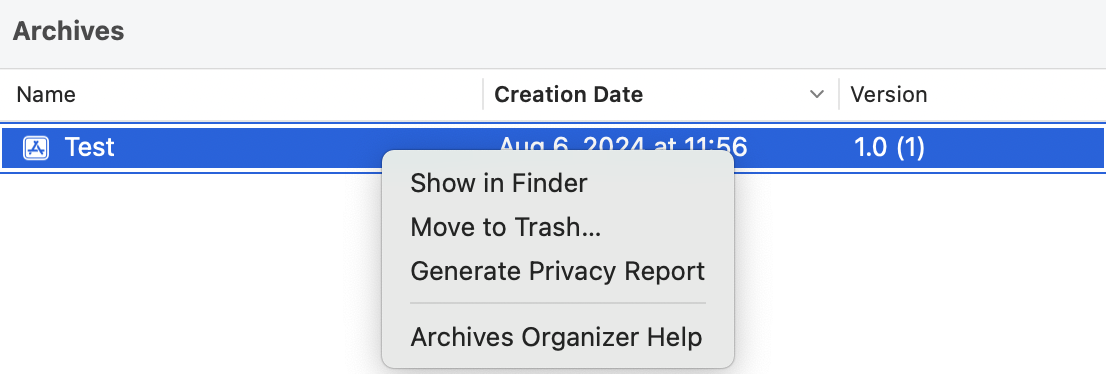Screen dimensions: 1106x374
Task: Choose Show in Finder
Action: [x=499, y=183]
